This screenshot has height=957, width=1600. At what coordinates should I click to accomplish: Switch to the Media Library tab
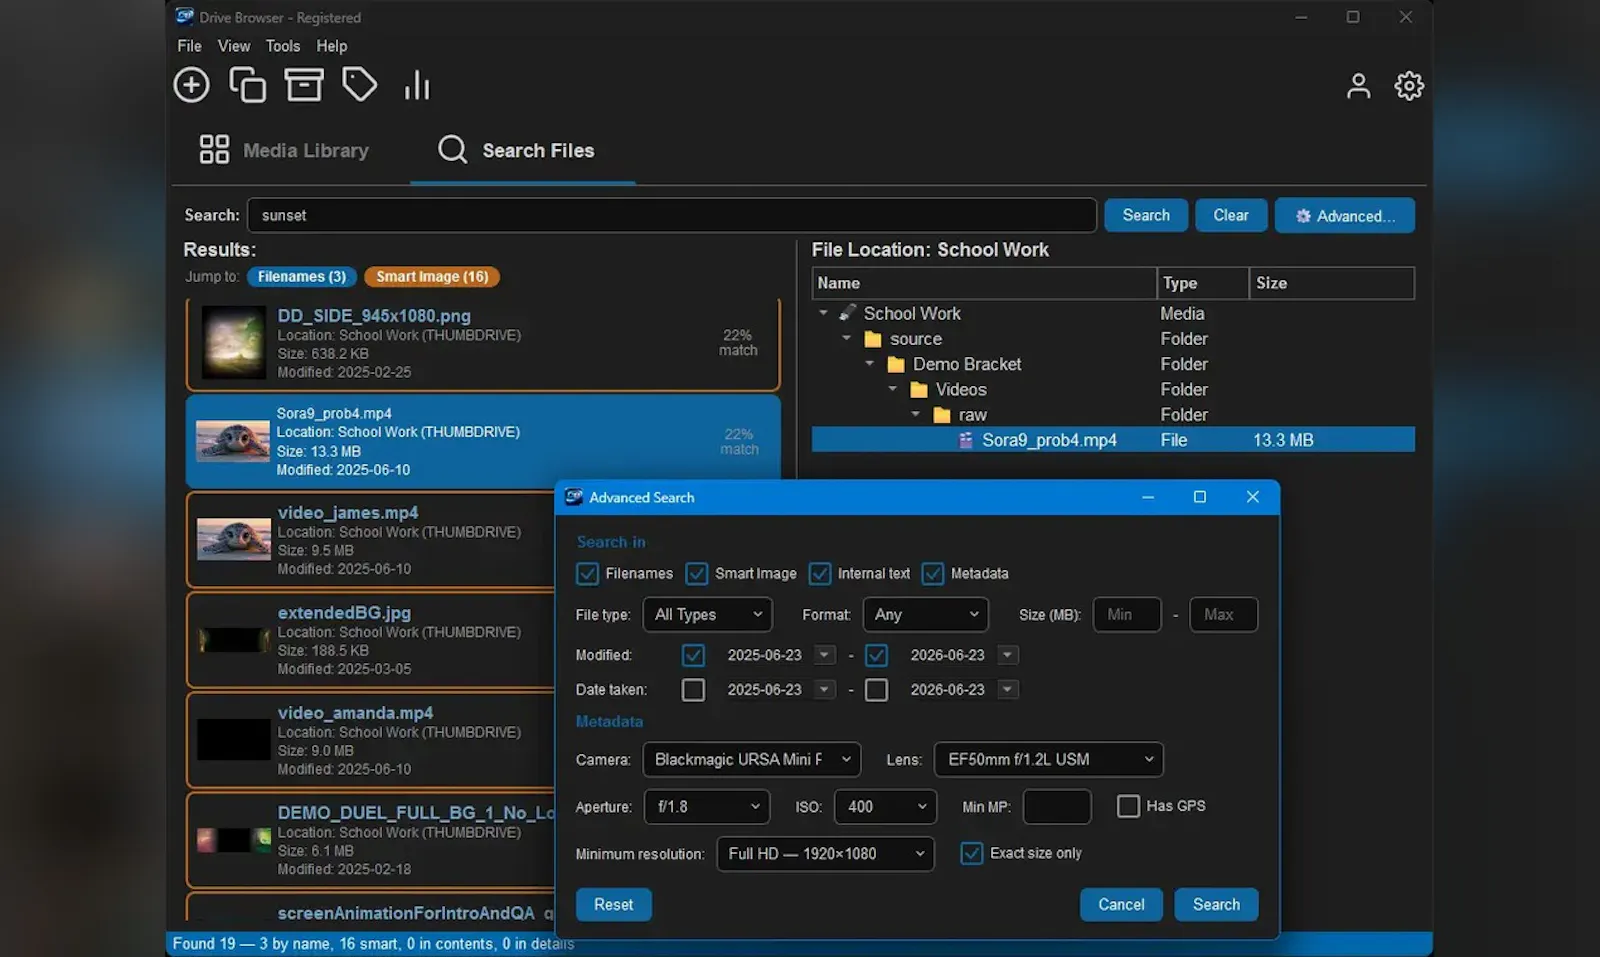coord(284,150)
